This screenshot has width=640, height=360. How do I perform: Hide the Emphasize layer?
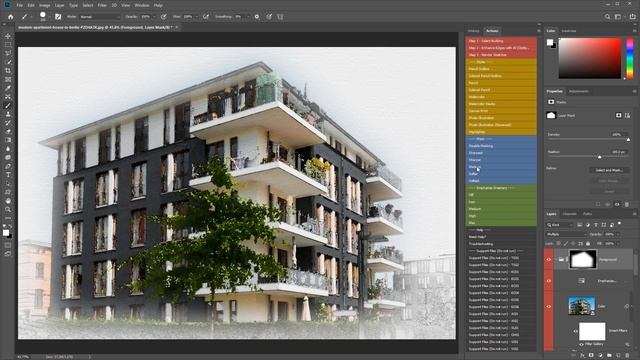click(549, 281)
